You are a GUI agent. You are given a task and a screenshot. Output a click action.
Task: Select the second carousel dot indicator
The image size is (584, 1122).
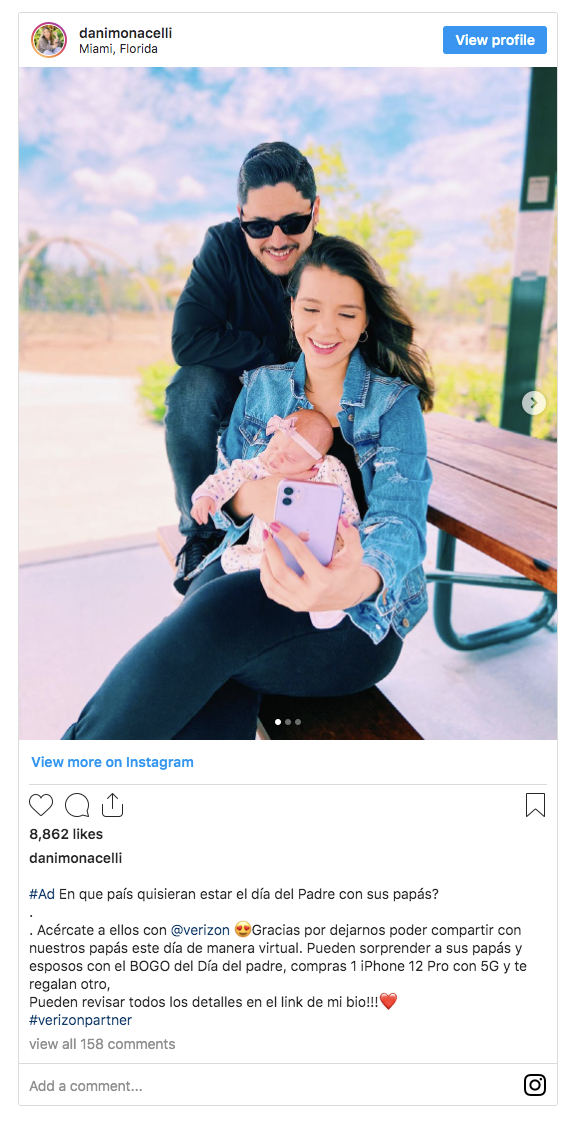click(x=288, y=722)
